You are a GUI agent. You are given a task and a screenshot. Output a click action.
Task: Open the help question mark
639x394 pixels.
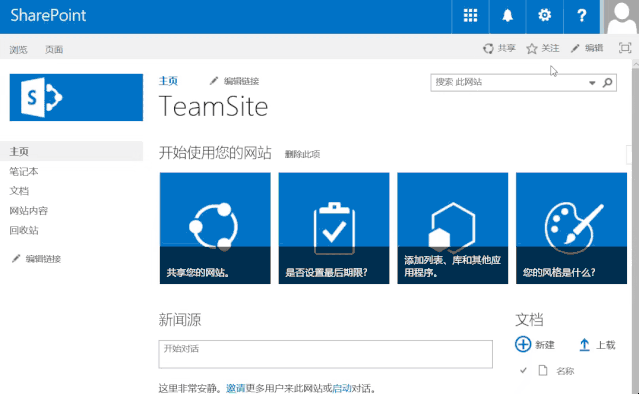582,16
